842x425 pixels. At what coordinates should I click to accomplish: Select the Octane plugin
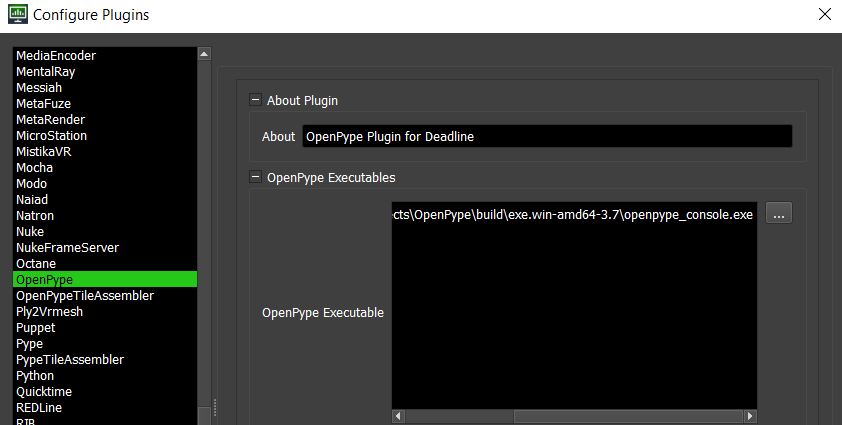pos(36,264)
